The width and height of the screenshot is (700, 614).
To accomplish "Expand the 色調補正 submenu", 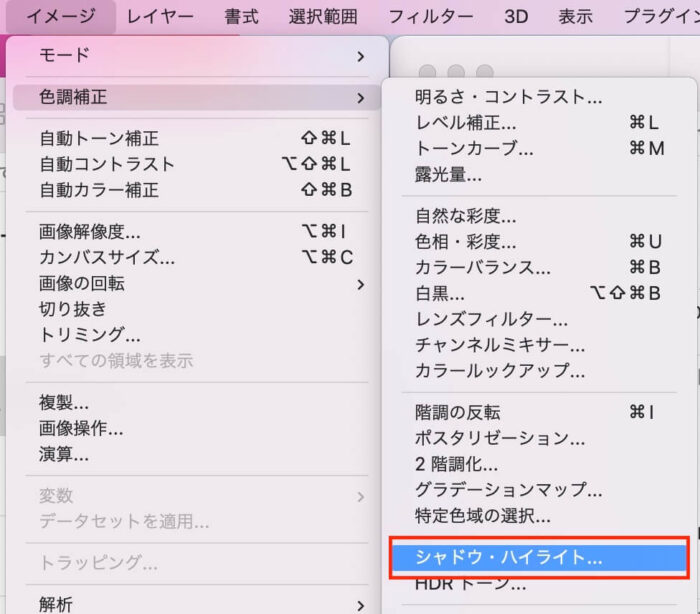I will tap(197, 97).
